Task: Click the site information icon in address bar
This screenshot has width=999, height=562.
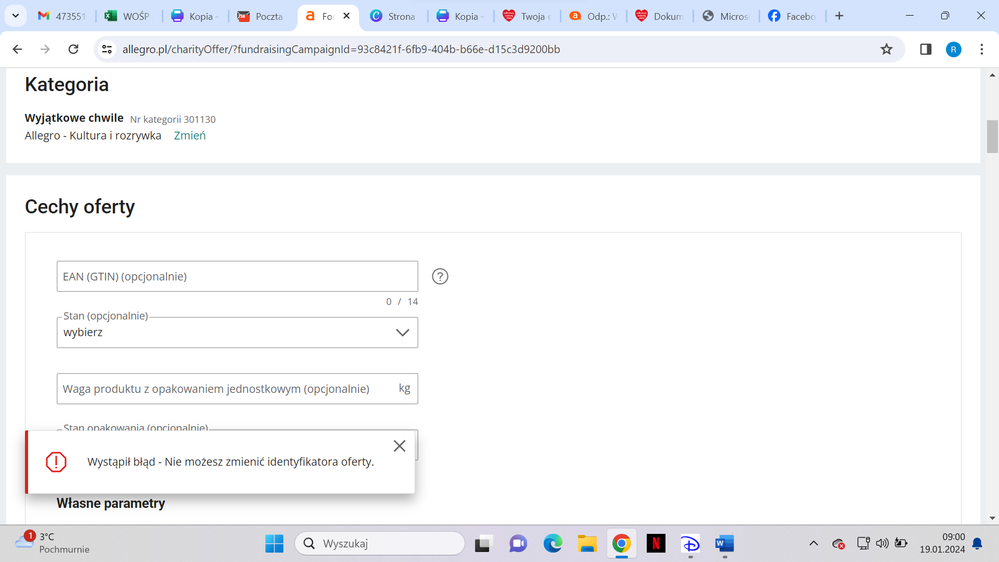Action: click(107, 49)
